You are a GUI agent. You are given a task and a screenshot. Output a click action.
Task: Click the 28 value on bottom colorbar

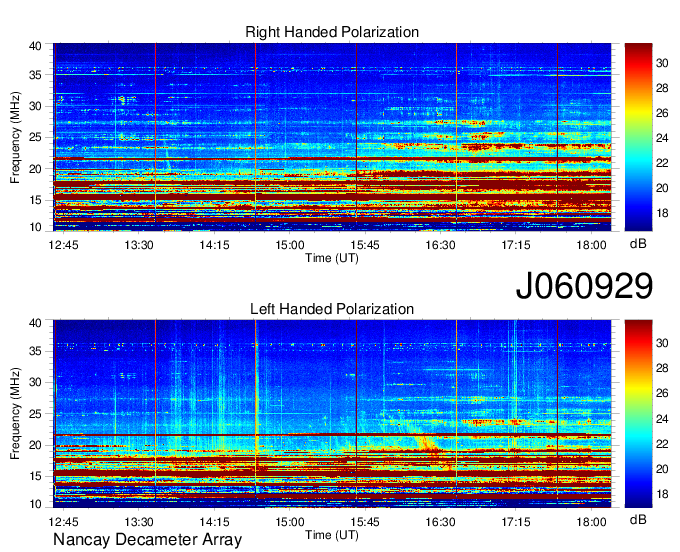pyautogui.click(x=662, y=368)
